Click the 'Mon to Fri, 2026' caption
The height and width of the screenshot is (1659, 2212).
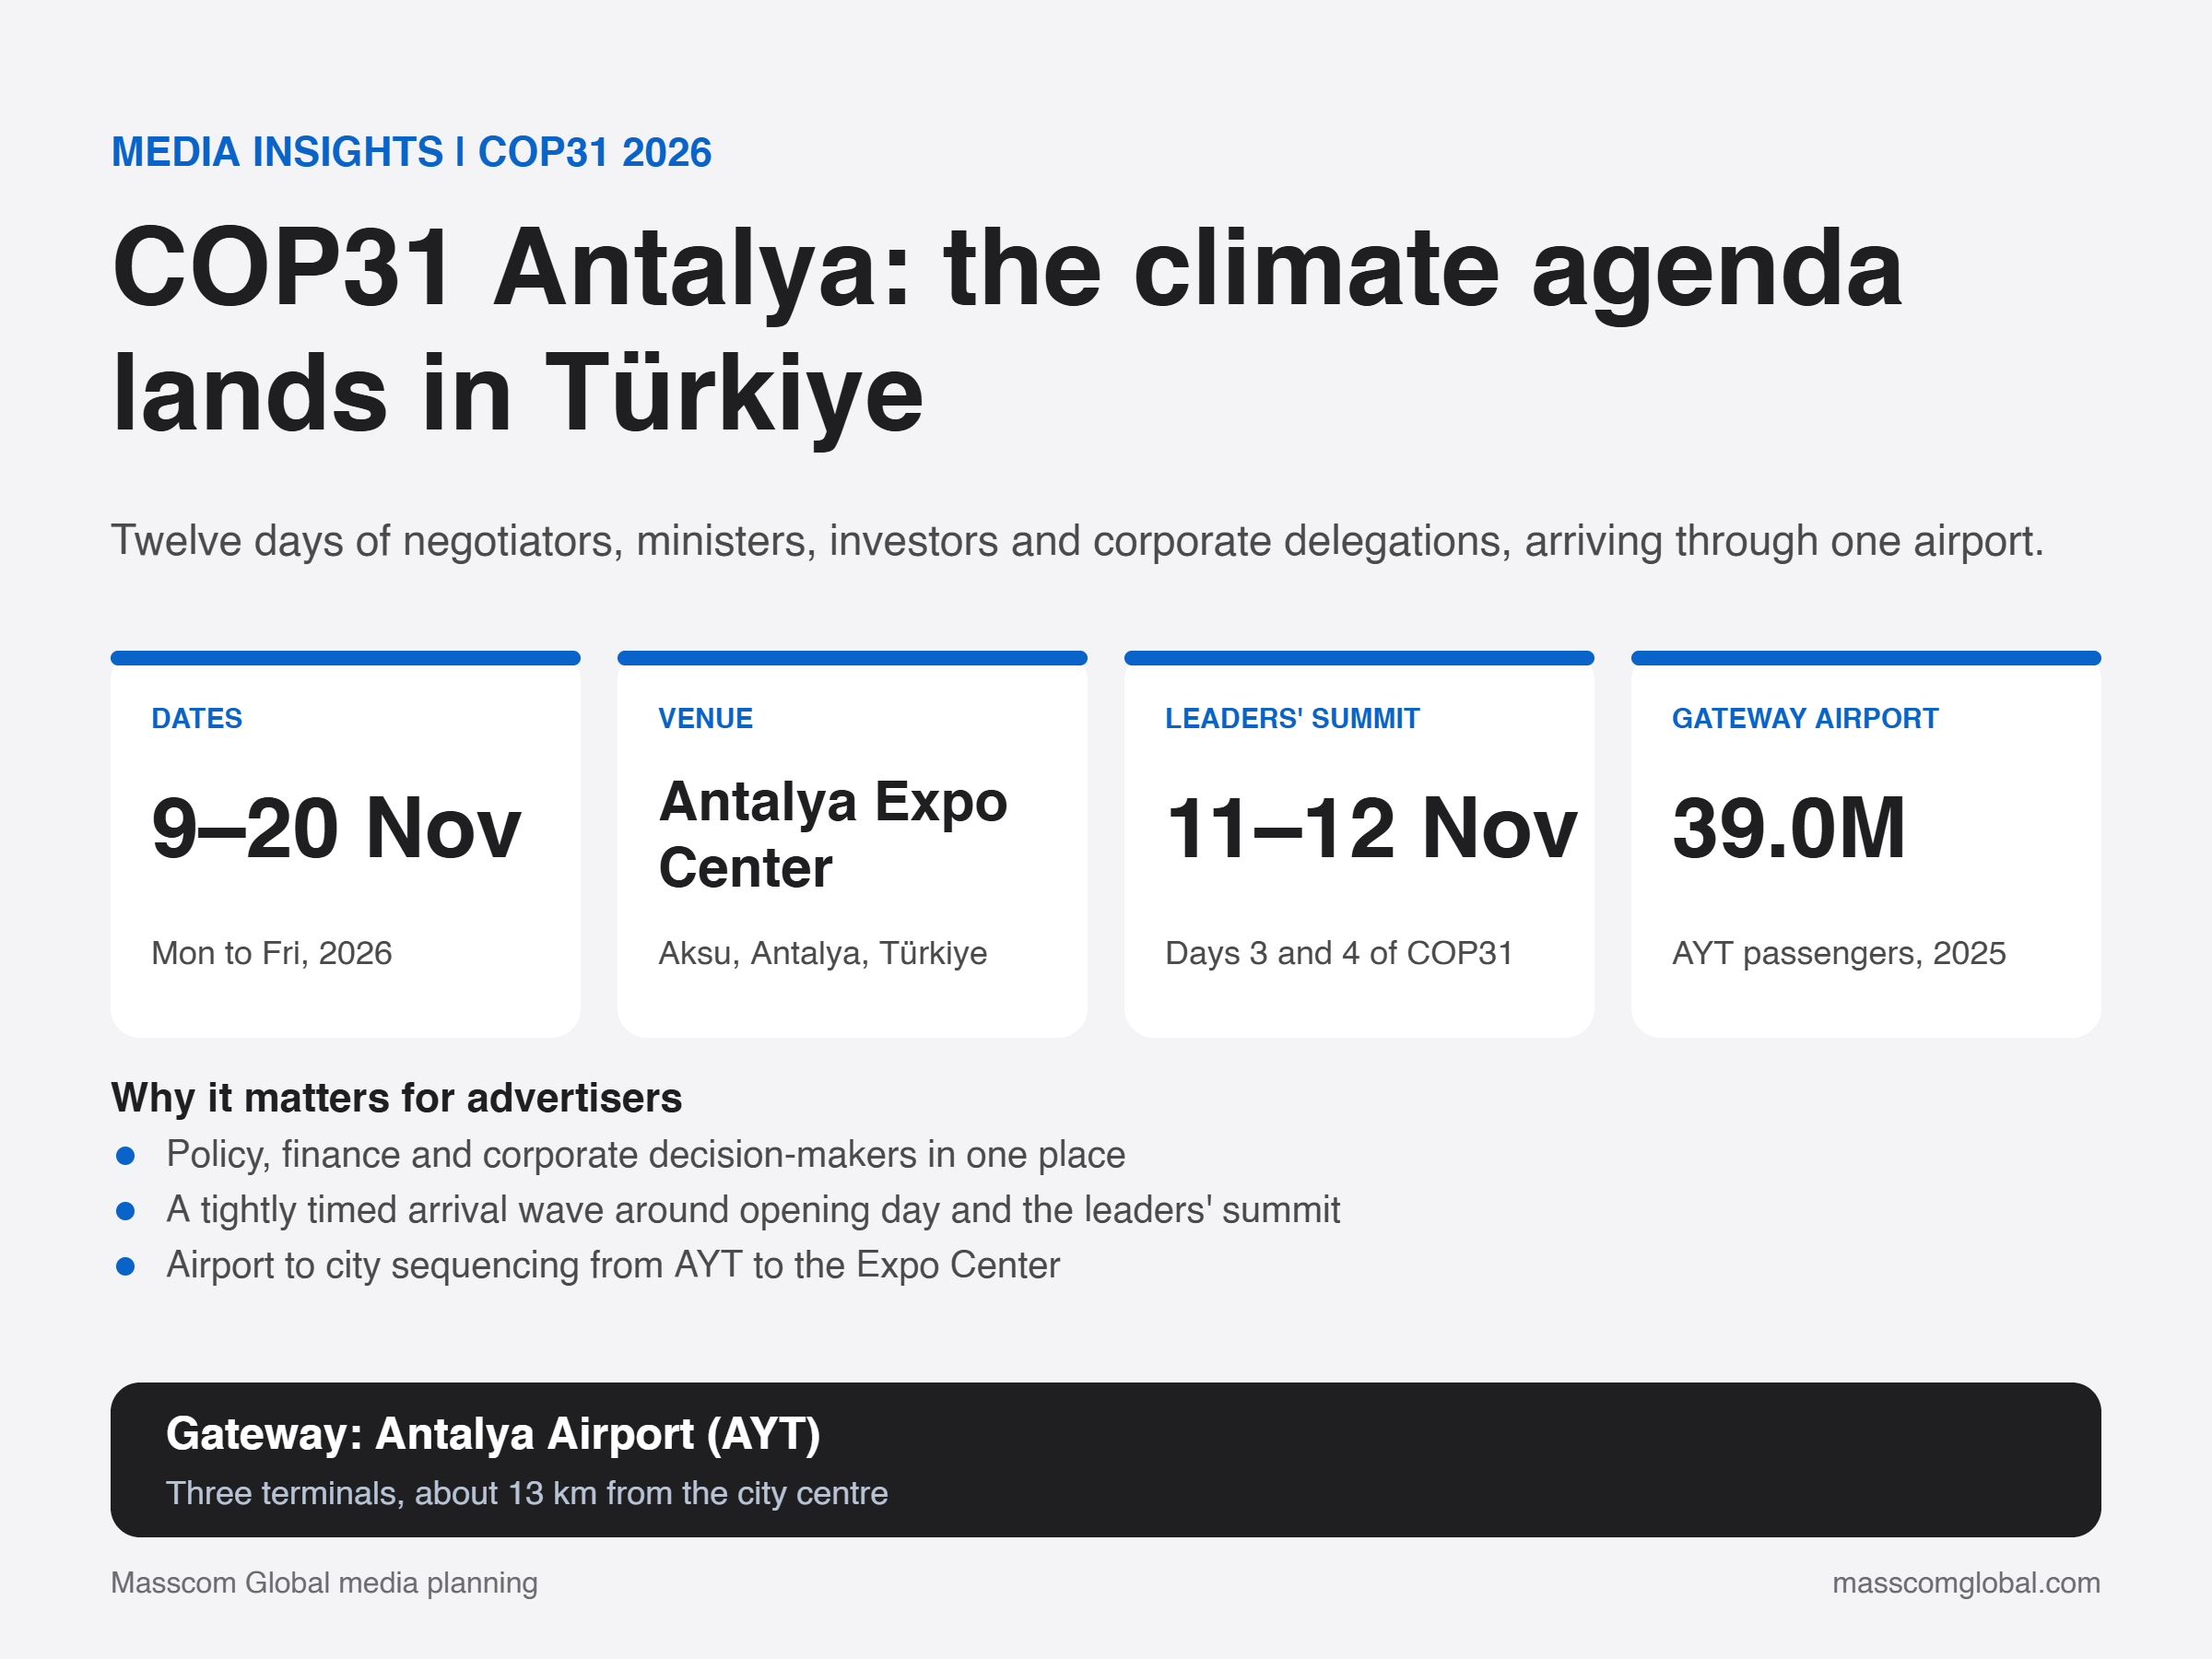pyautogui.click(x=271, y=953)
